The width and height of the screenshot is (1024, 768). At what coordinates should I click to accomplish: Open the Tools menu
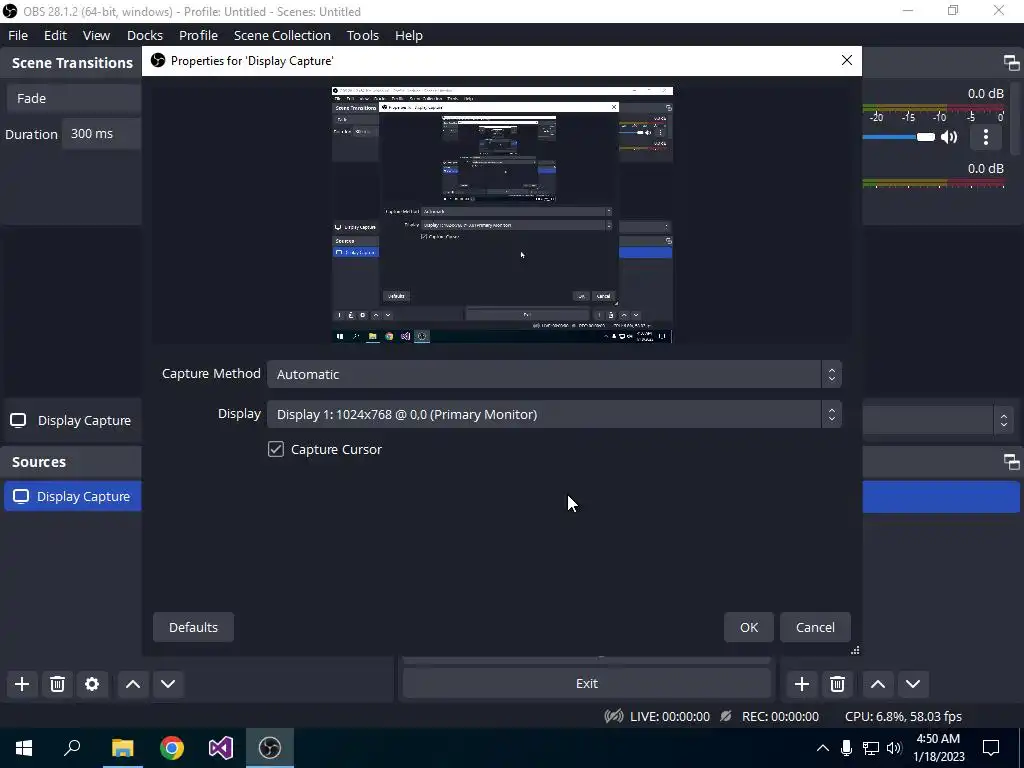coord(362,35)
